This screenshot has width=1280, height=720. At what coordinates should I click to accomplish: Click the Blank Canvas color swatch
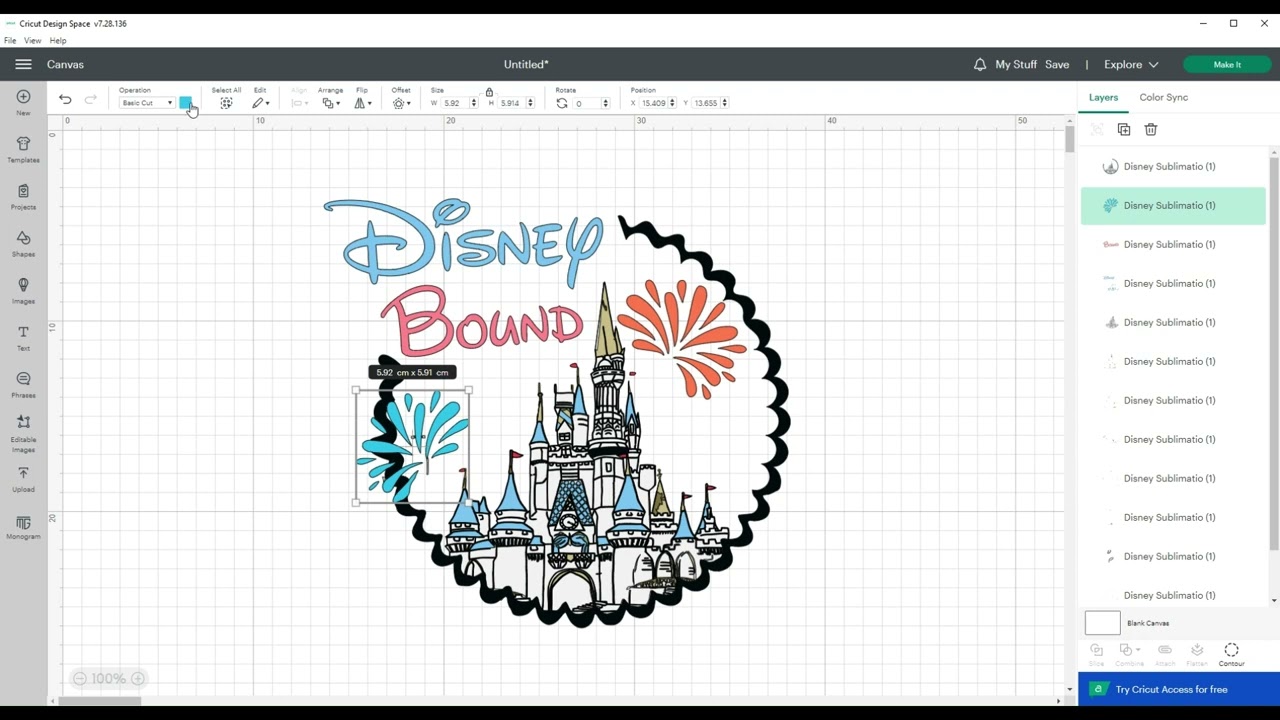(1103, 623)
